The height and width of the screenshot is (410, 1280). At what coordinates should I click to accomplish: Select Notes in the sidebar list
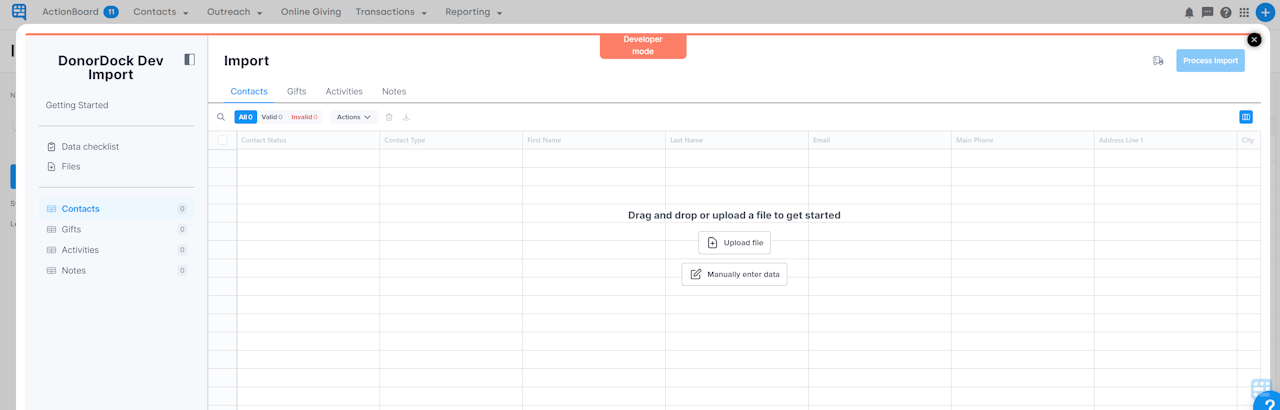(116, 271)
